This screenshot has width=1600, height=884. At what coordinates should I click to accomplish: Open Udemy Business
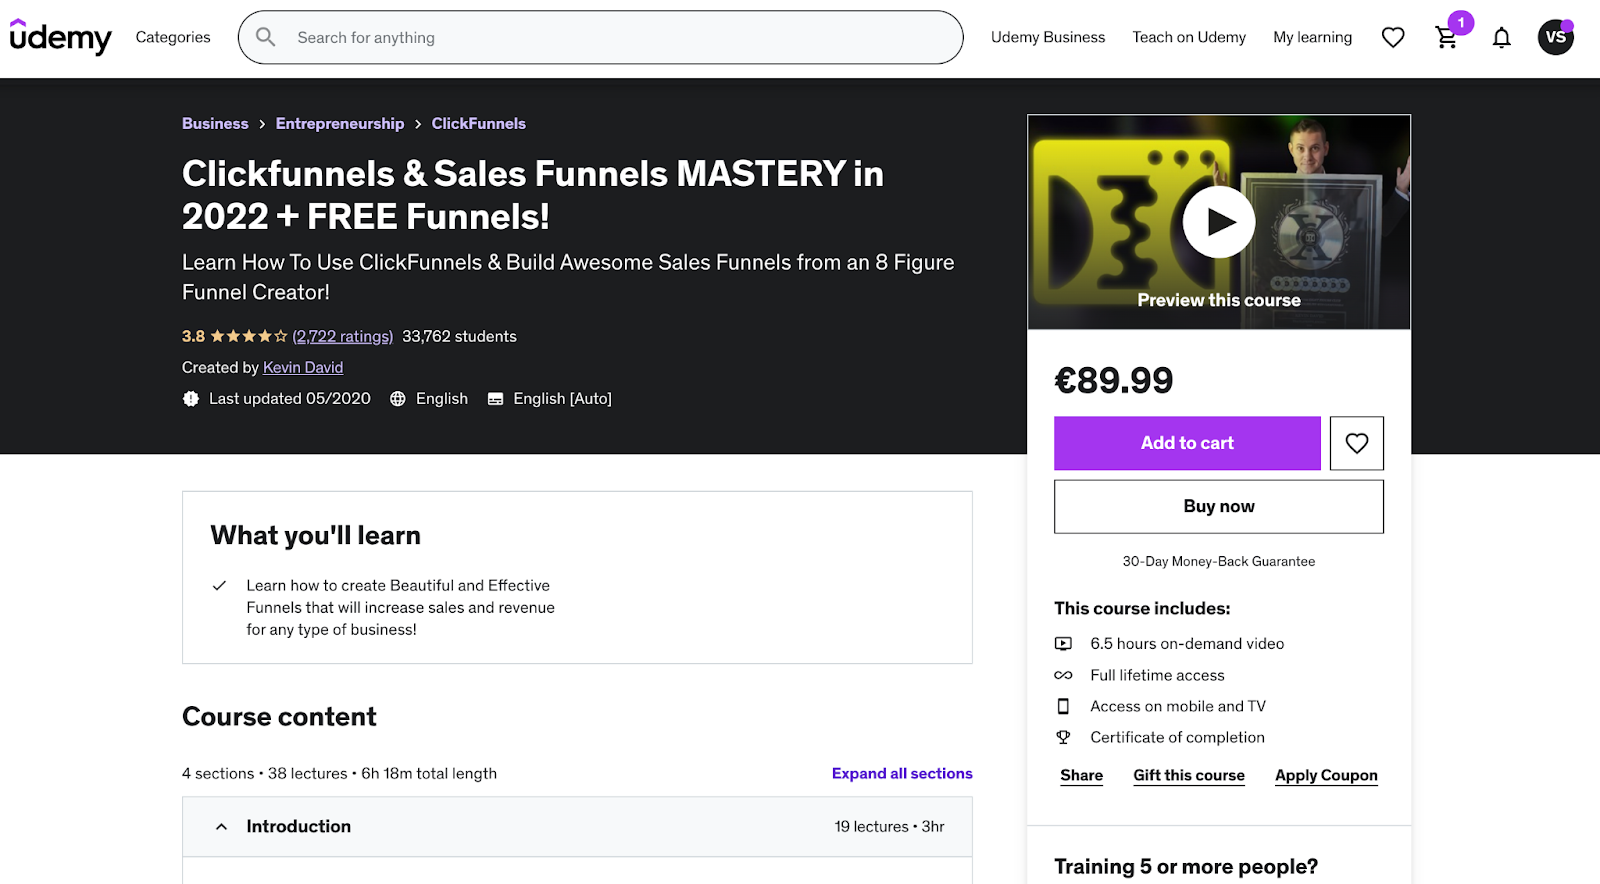[x=1048, y=37]
